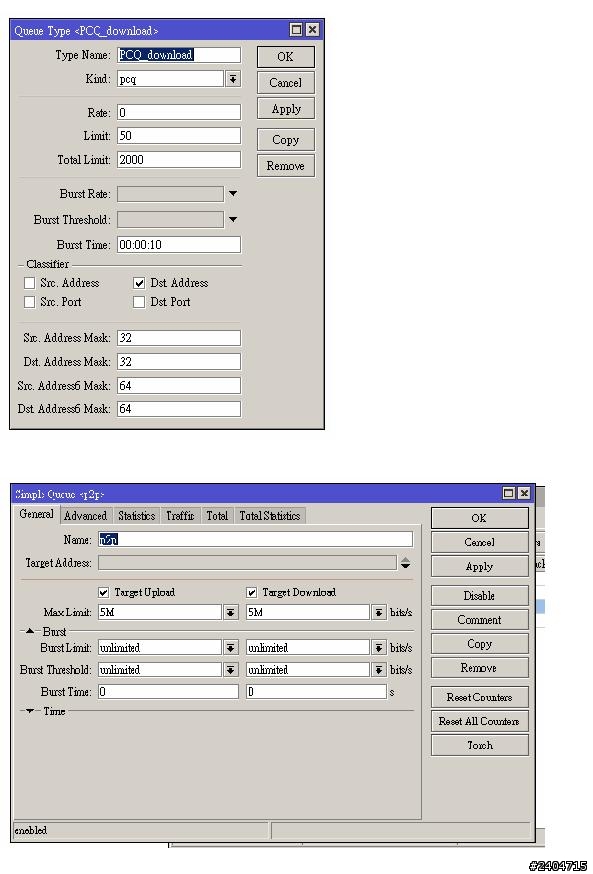Uncheck the Target Download checkbox
Image resolution: width=593 pixels, height=874 pixels.
252,593
